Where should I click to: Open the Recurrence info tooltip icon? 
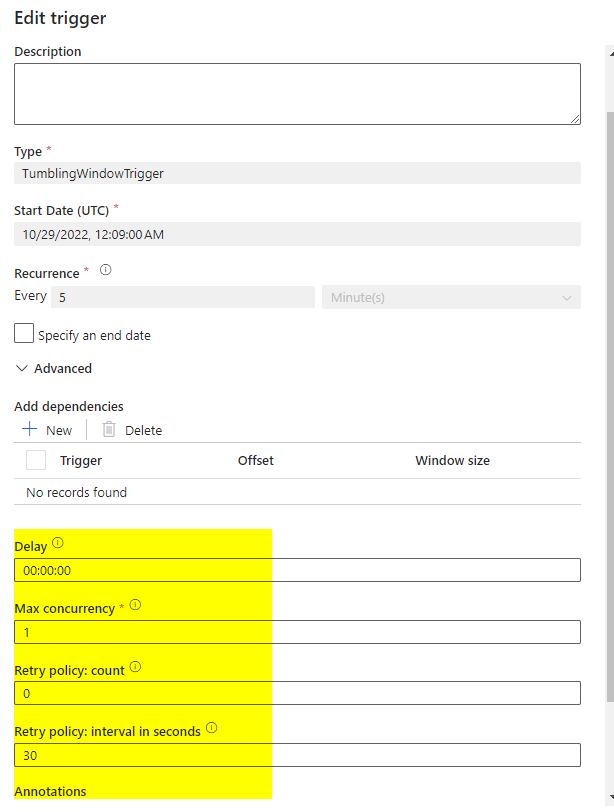[106, 270]
